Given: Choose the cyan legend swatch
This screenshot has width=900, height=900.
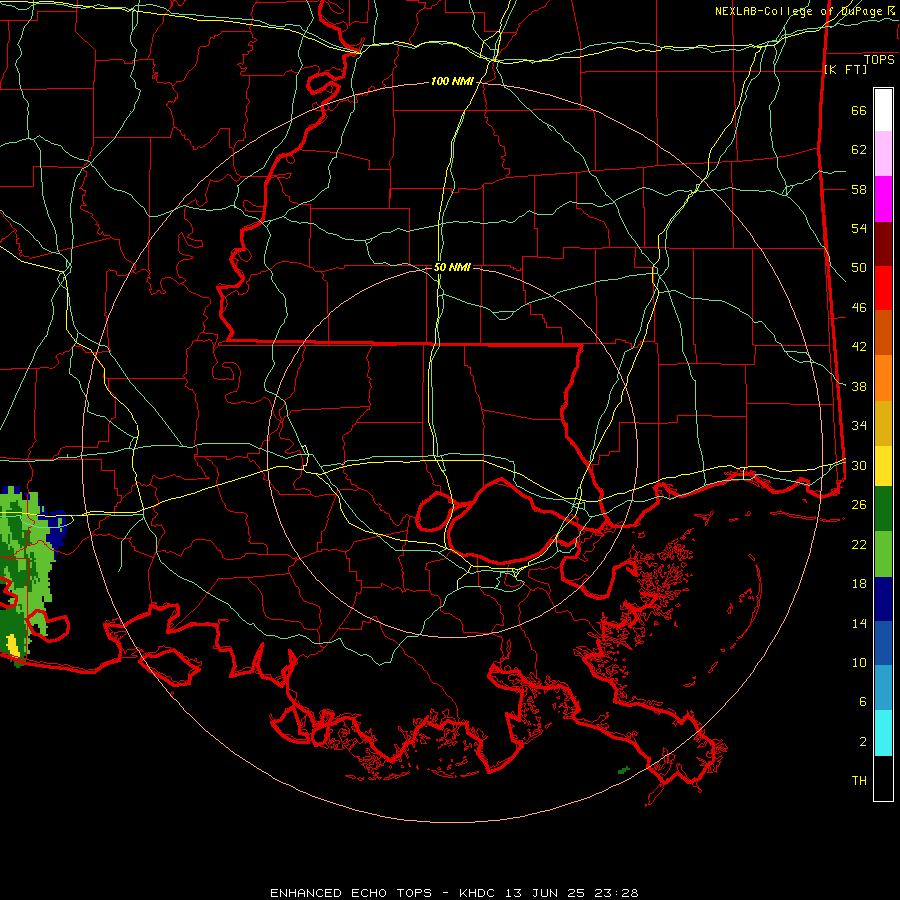Looking at the screenshot, I should pyautogui.click(x=883, y=733).
